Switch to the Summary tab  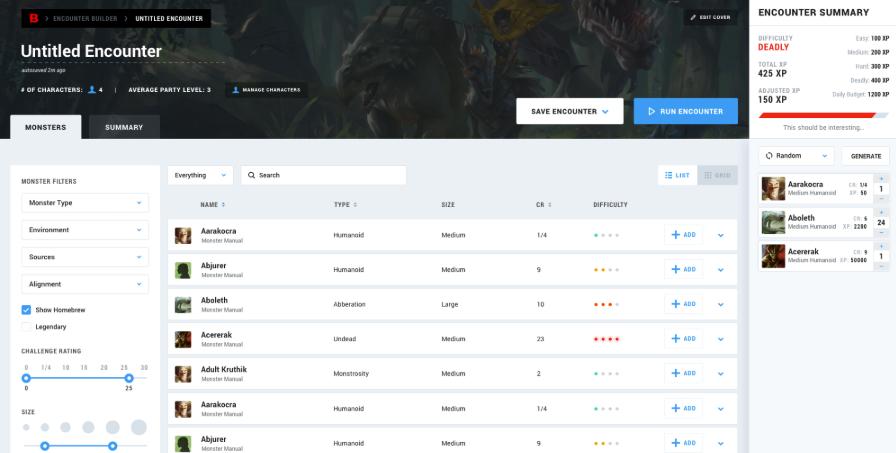[124, 127]
